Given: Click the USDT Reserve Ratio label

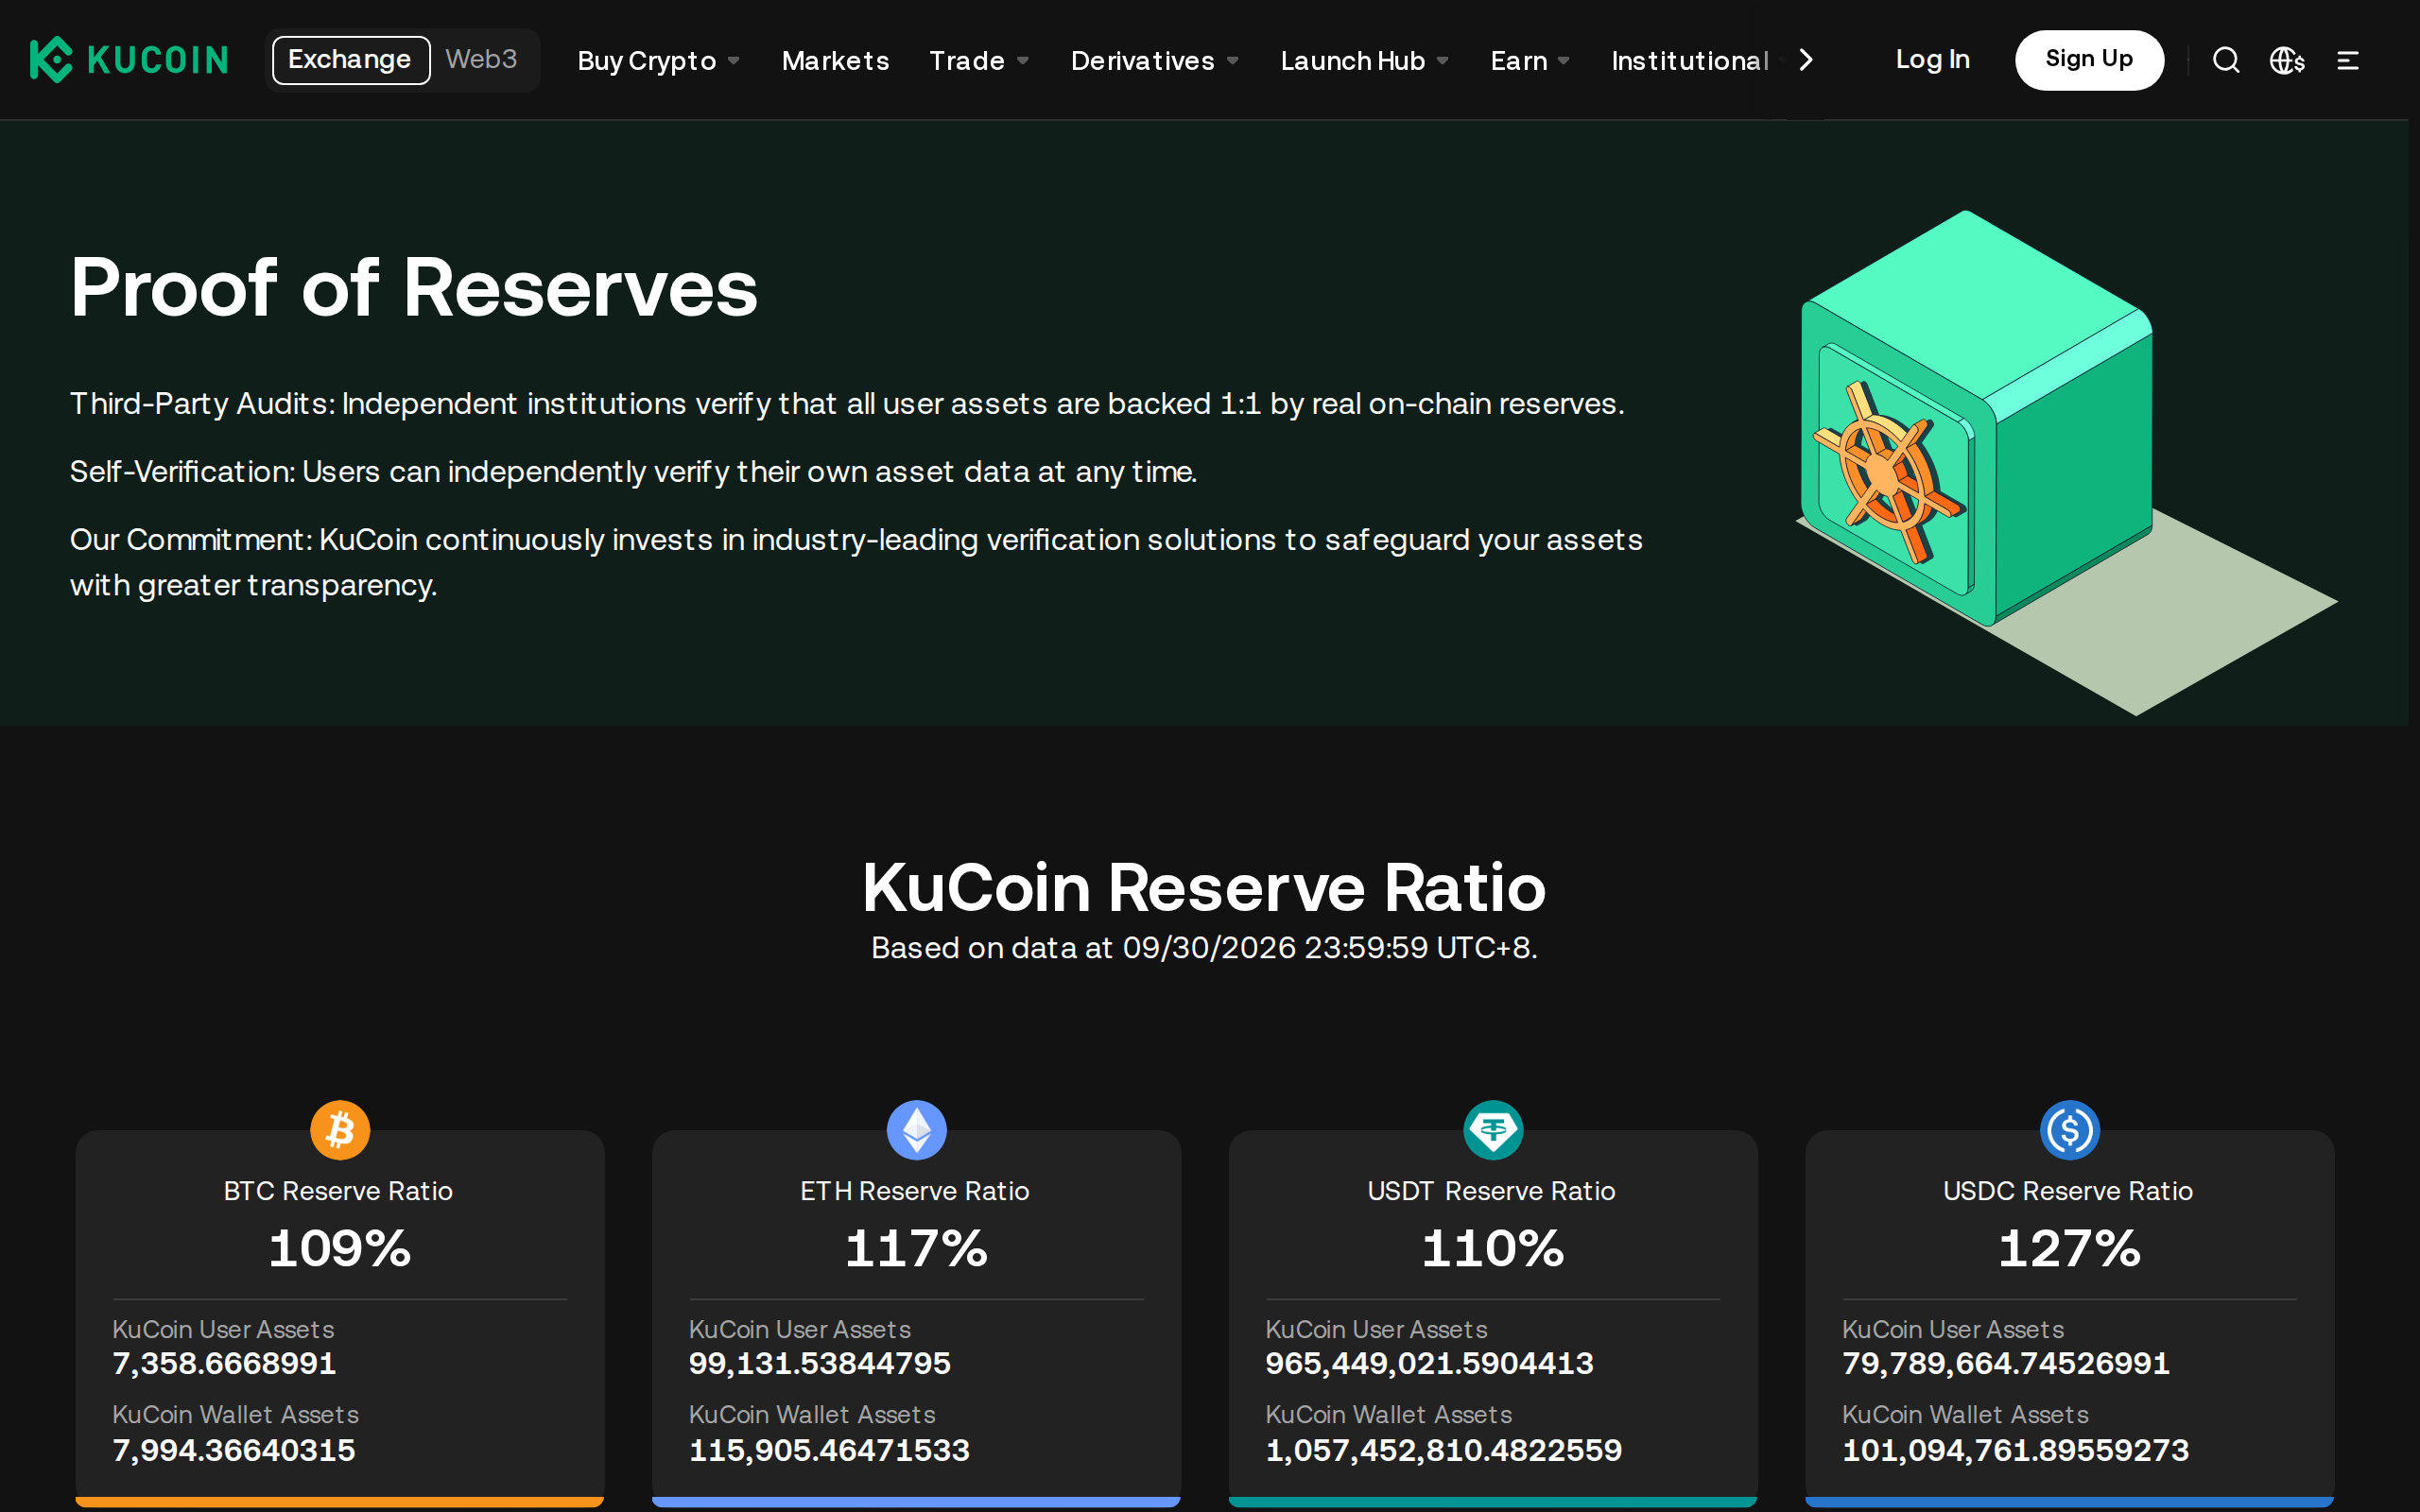Looking at the screenshot, I should pyautogui.click(x=1491, y=1191).
